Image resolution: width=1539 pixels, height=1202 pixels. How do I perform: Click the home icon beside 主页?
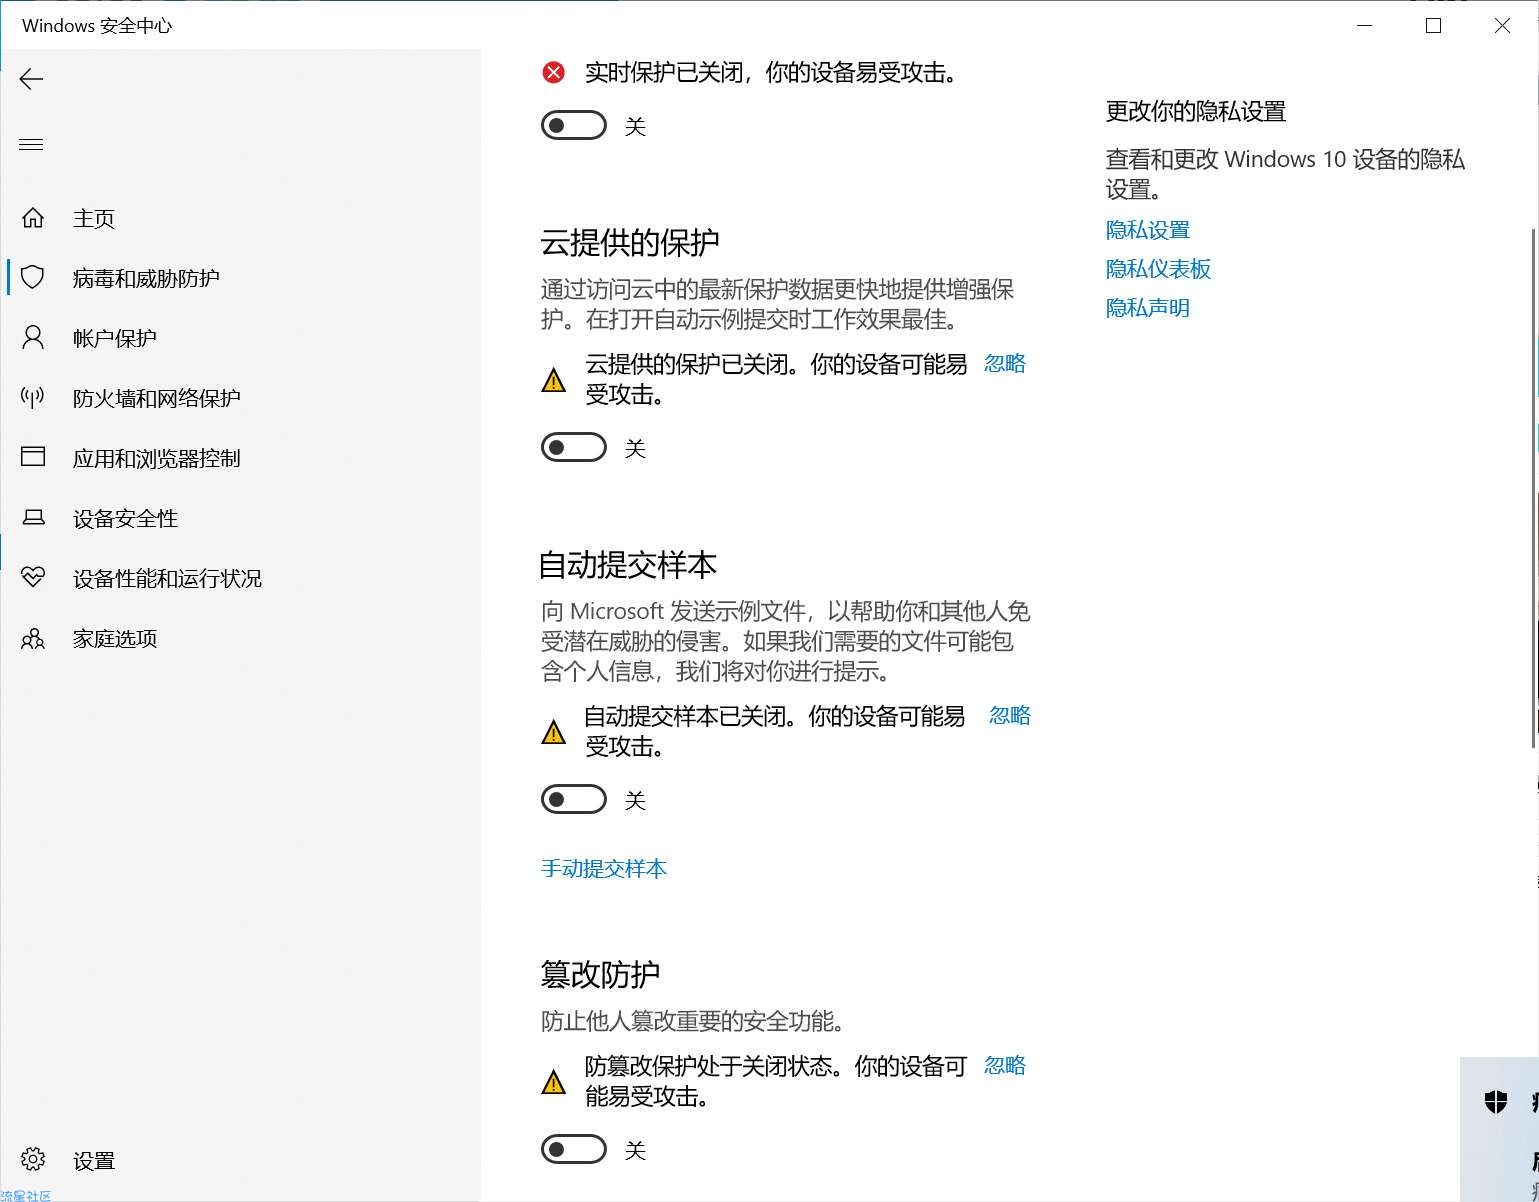point(33,217)
